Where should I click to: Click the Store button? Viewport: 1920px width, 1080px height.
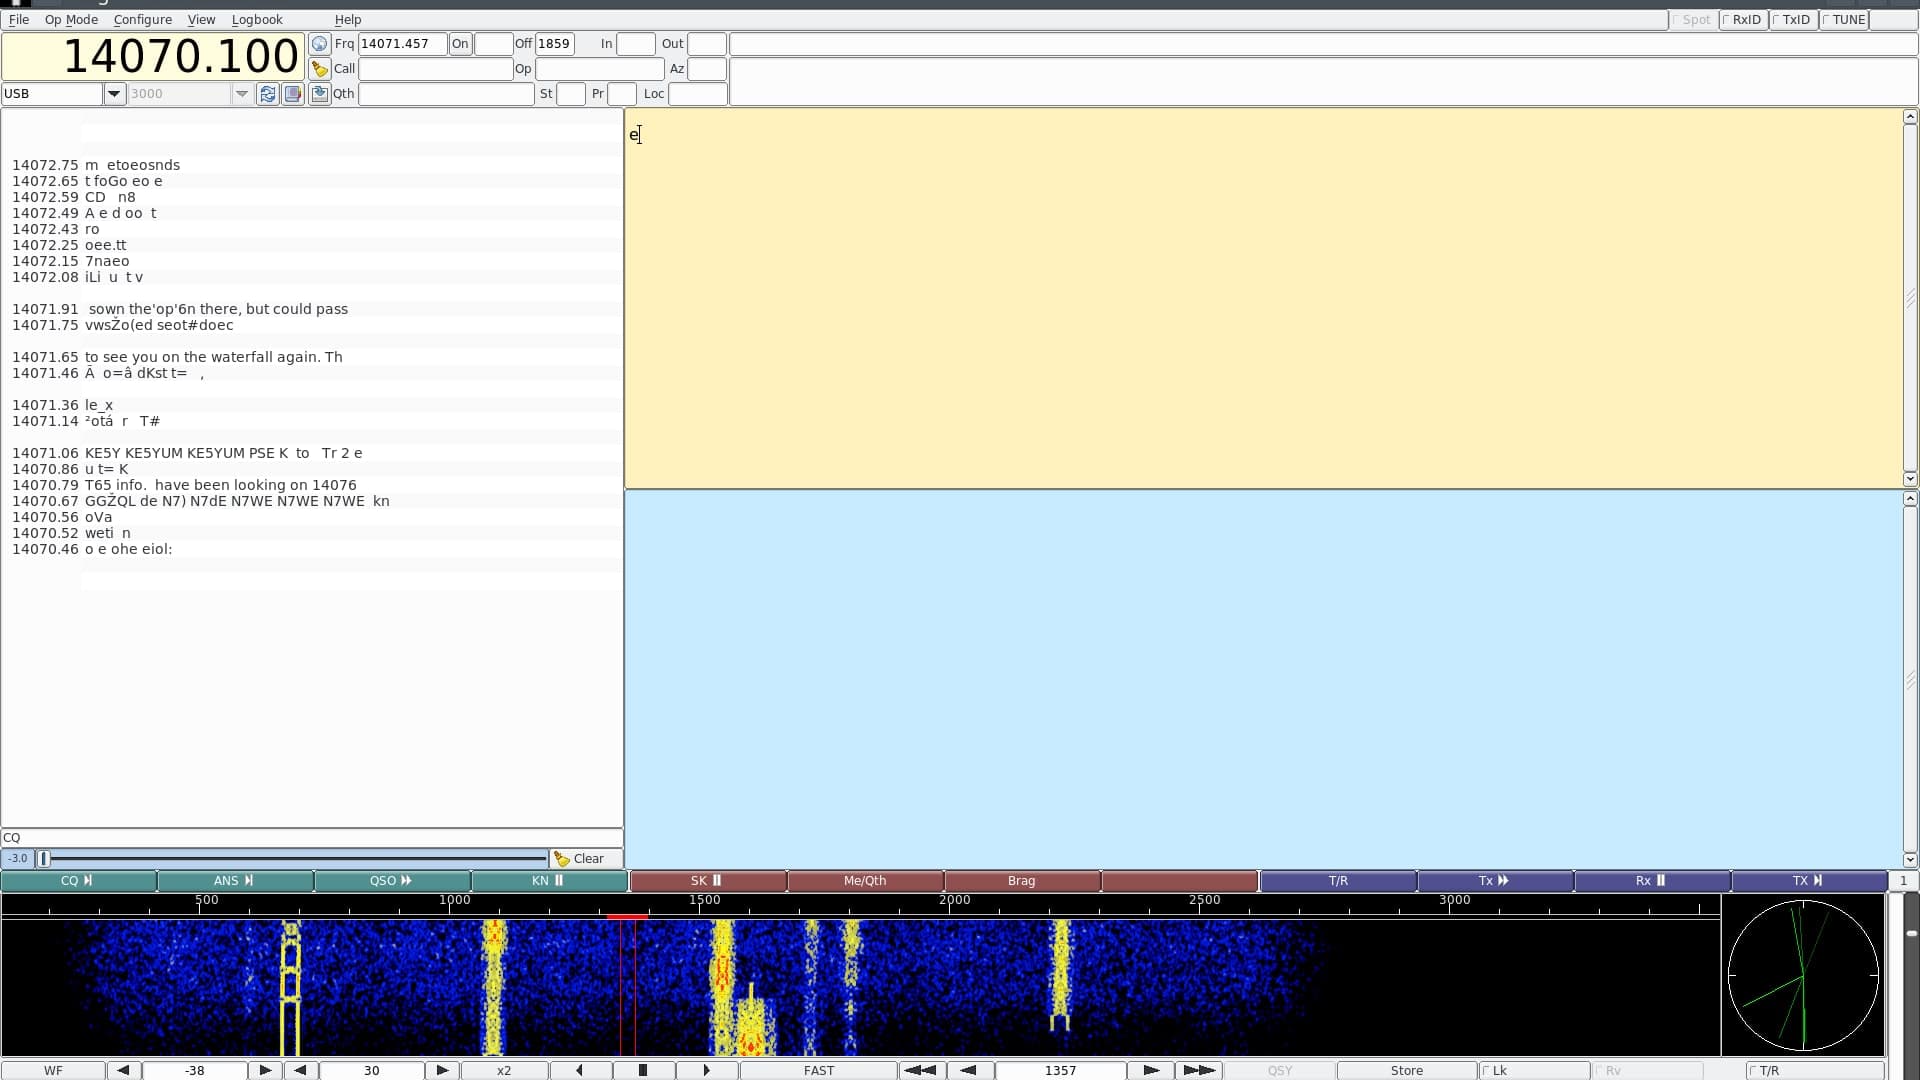click(1406, 1070)
